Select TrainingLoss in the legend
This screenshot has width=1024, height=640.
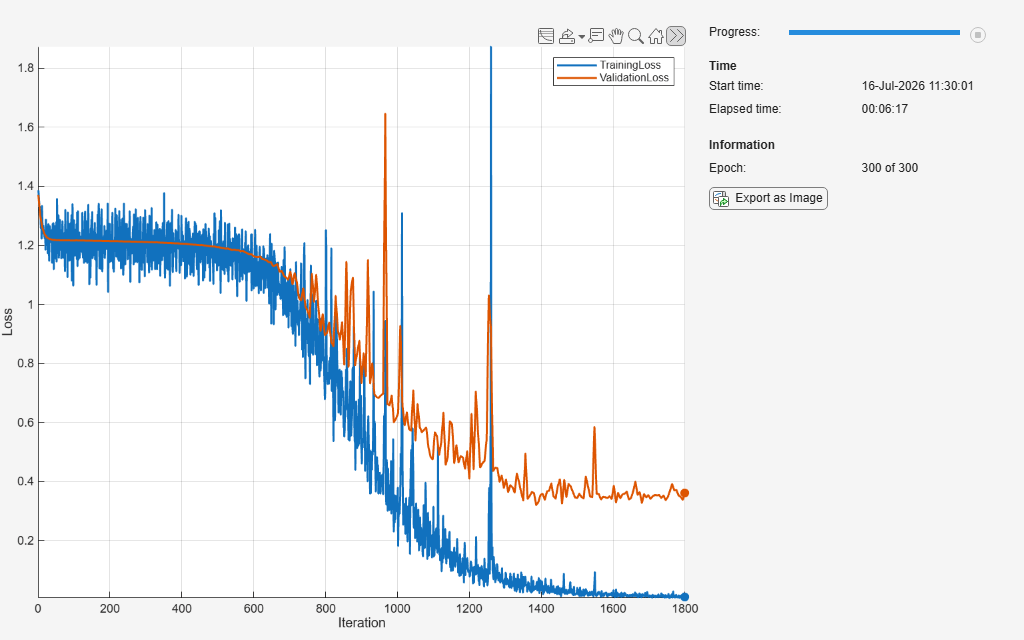tap(630, 65)
